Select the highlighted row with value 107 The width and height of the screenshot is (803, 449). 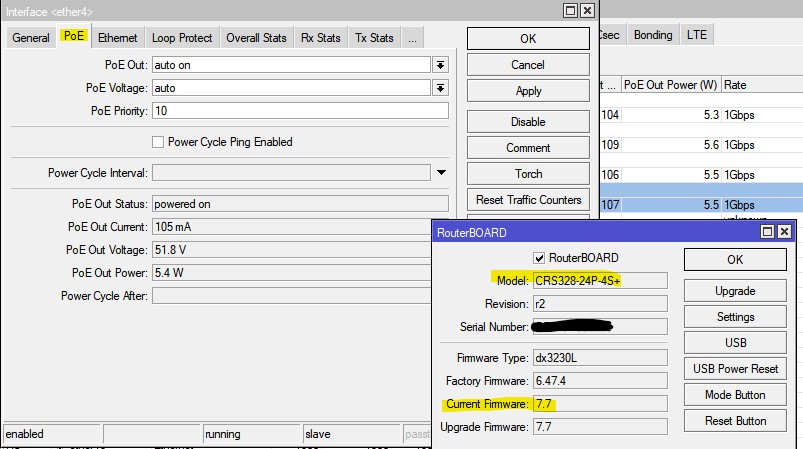point(701,205)
